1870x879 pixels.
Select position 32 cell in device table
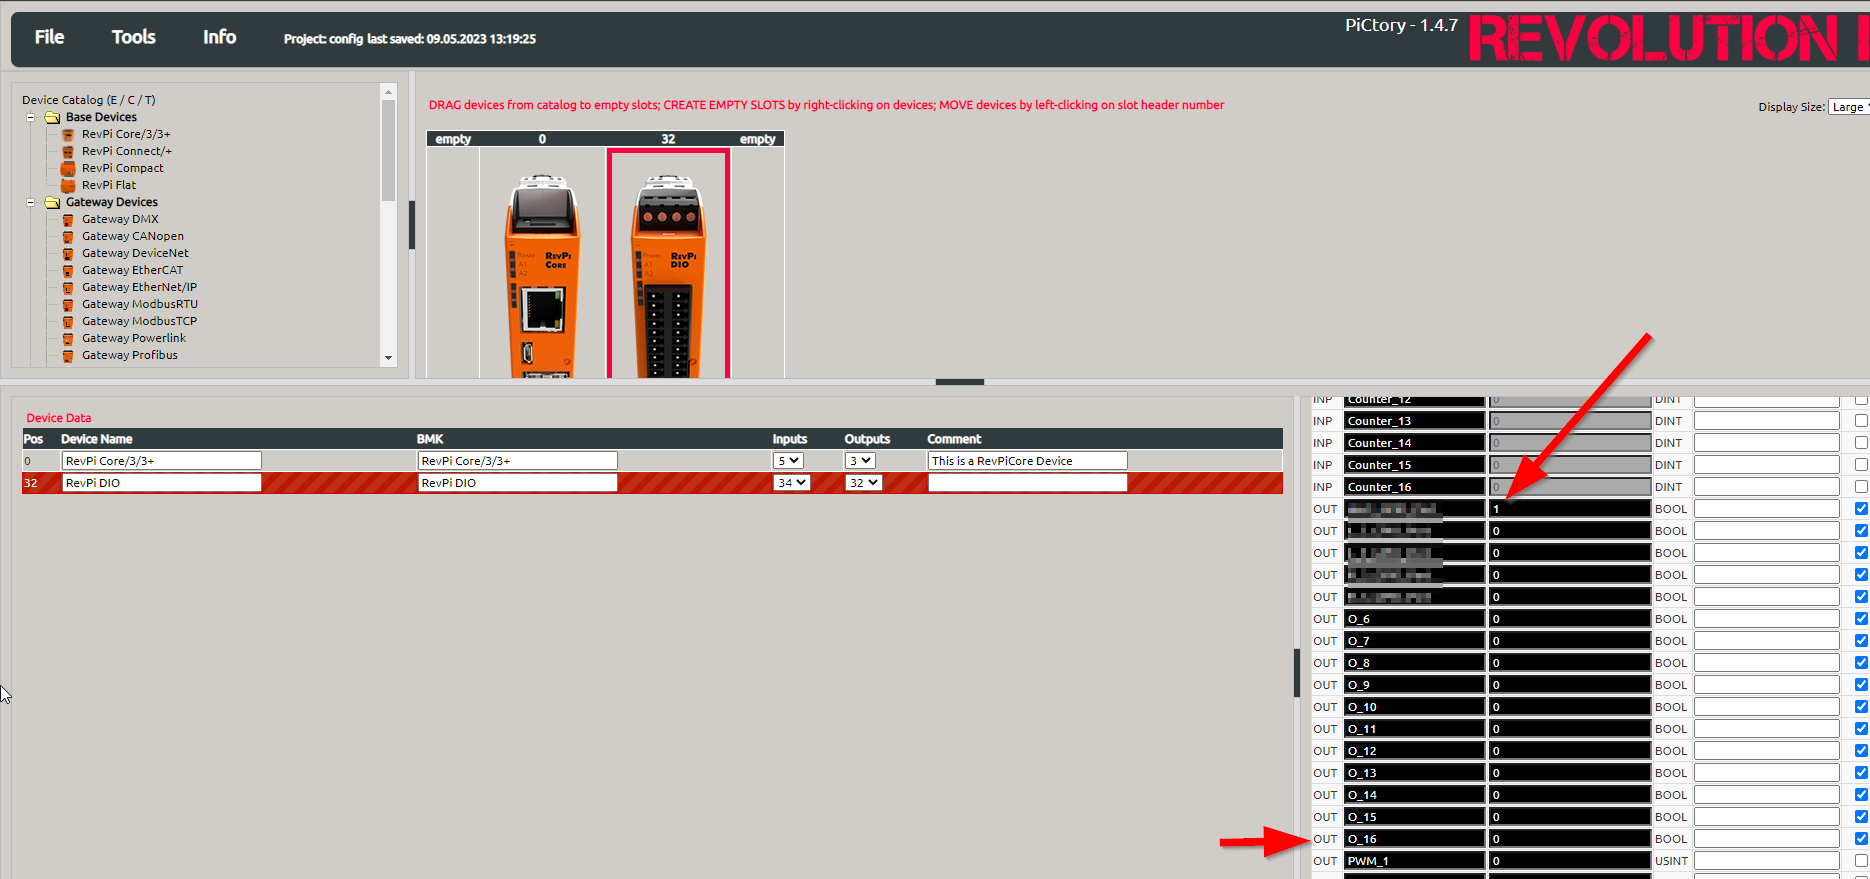(40, 483)
